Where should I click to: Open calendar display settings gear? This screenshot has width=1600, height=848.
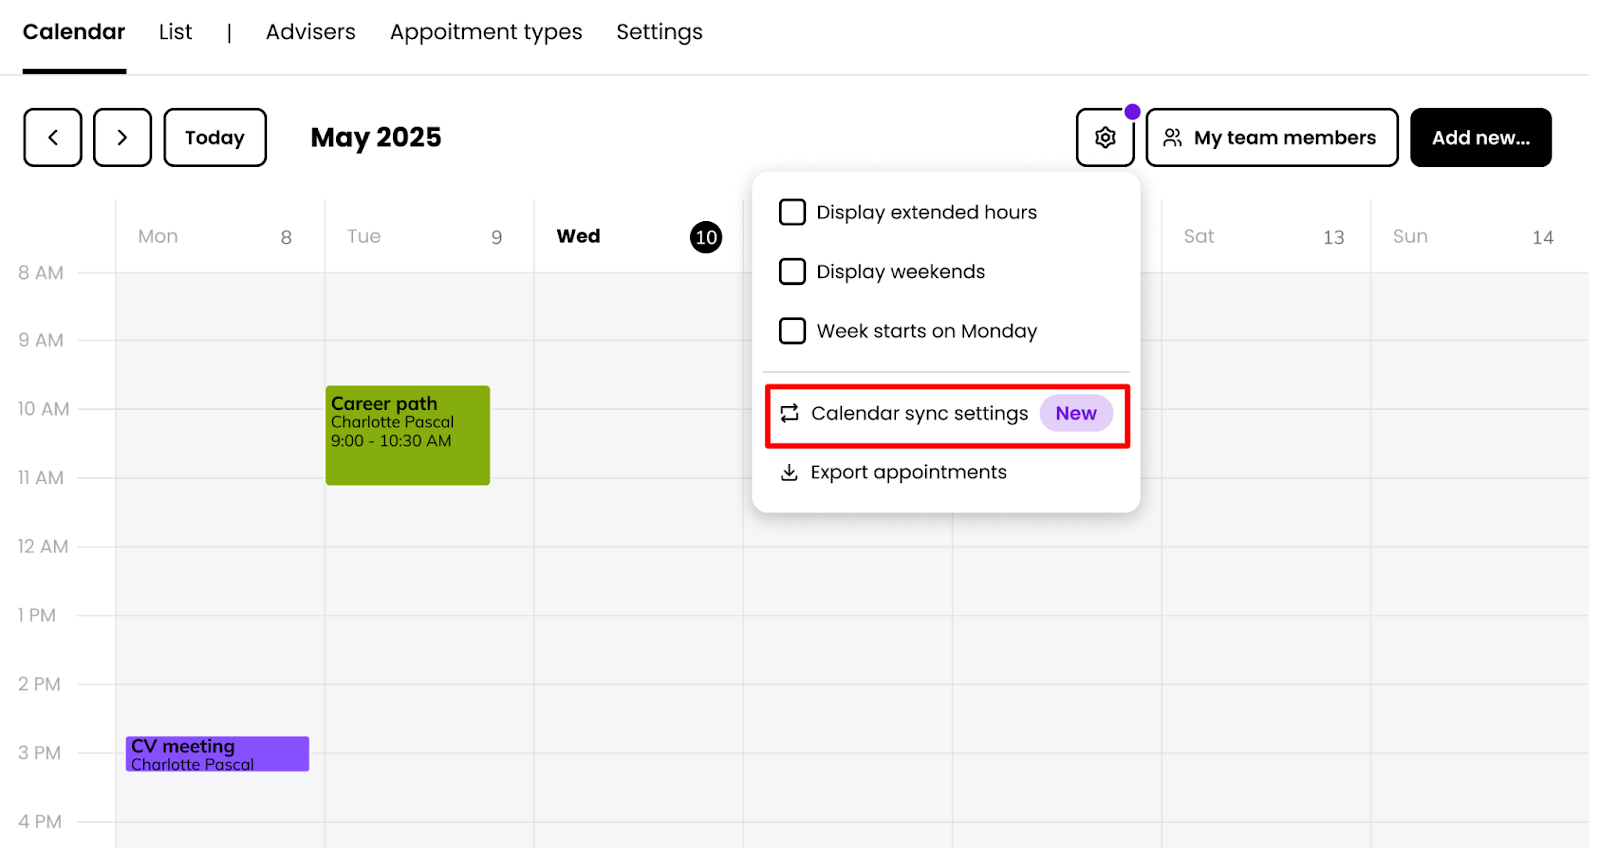click(x=1105, y=138)
